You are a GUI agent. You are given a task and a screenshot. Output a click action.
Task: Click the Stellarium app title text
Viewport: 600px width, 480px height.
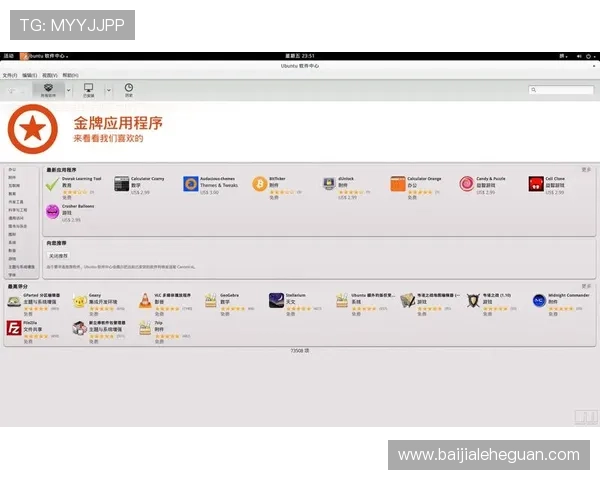295,296
